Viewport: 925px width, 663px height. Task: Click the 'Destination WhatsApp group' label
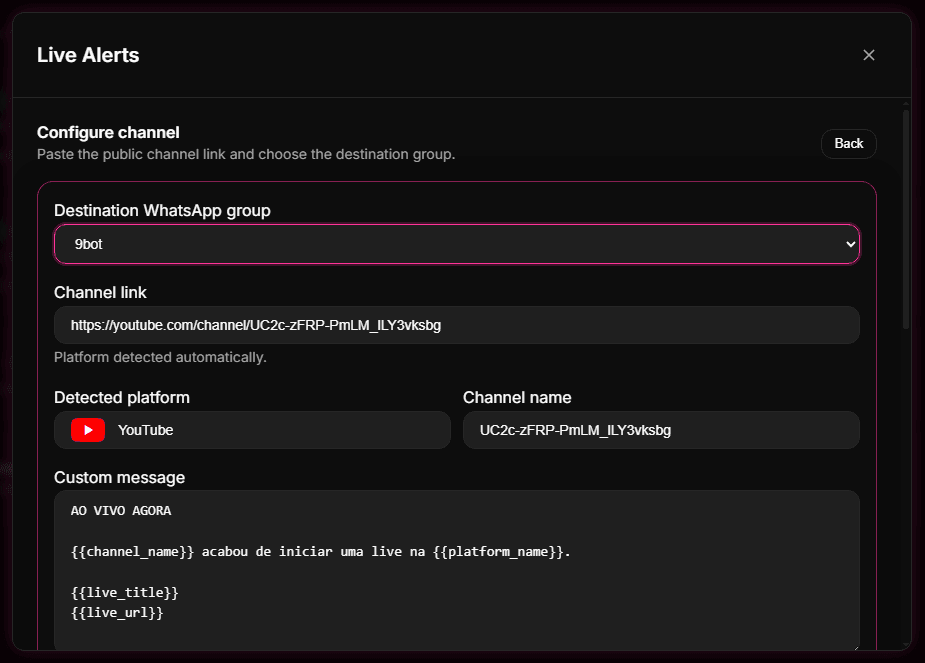click(162, 211)
